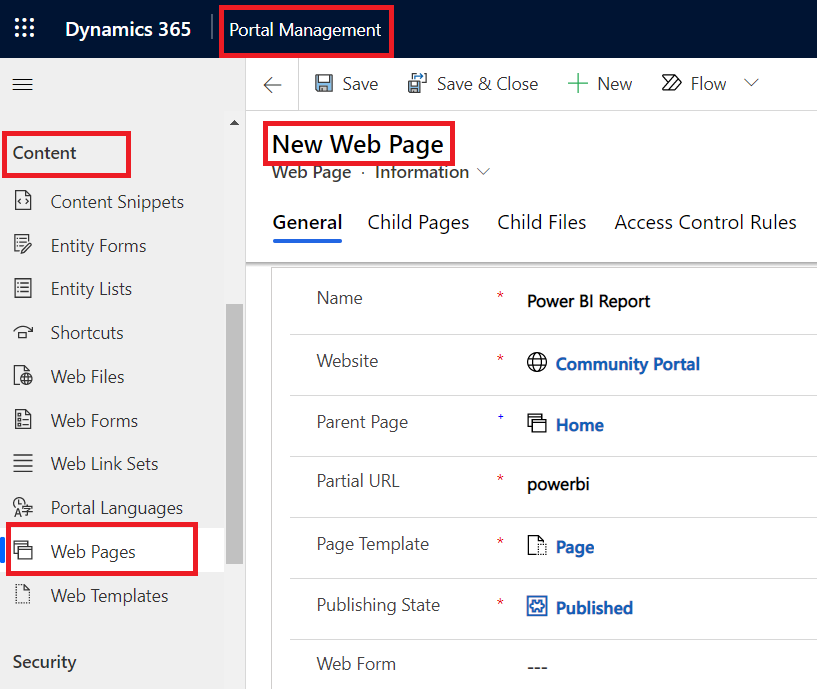Click the Content section header
Viewport: 817px width, 689px height.
pyautogui.click(x=44, y=153)
